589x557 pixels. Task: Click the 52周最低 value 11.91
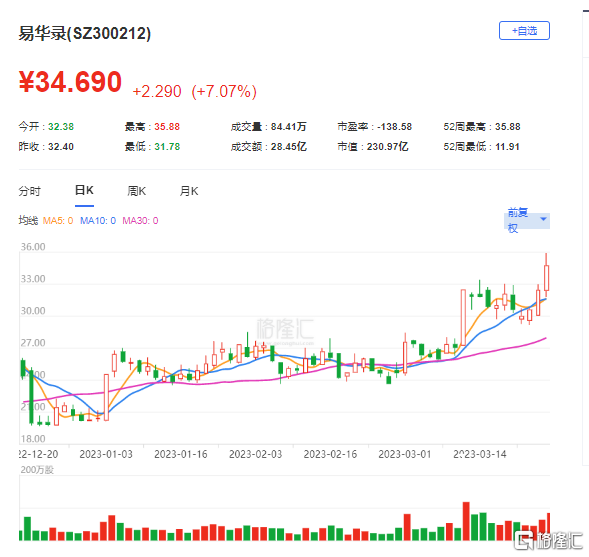(x=507, y=147)
